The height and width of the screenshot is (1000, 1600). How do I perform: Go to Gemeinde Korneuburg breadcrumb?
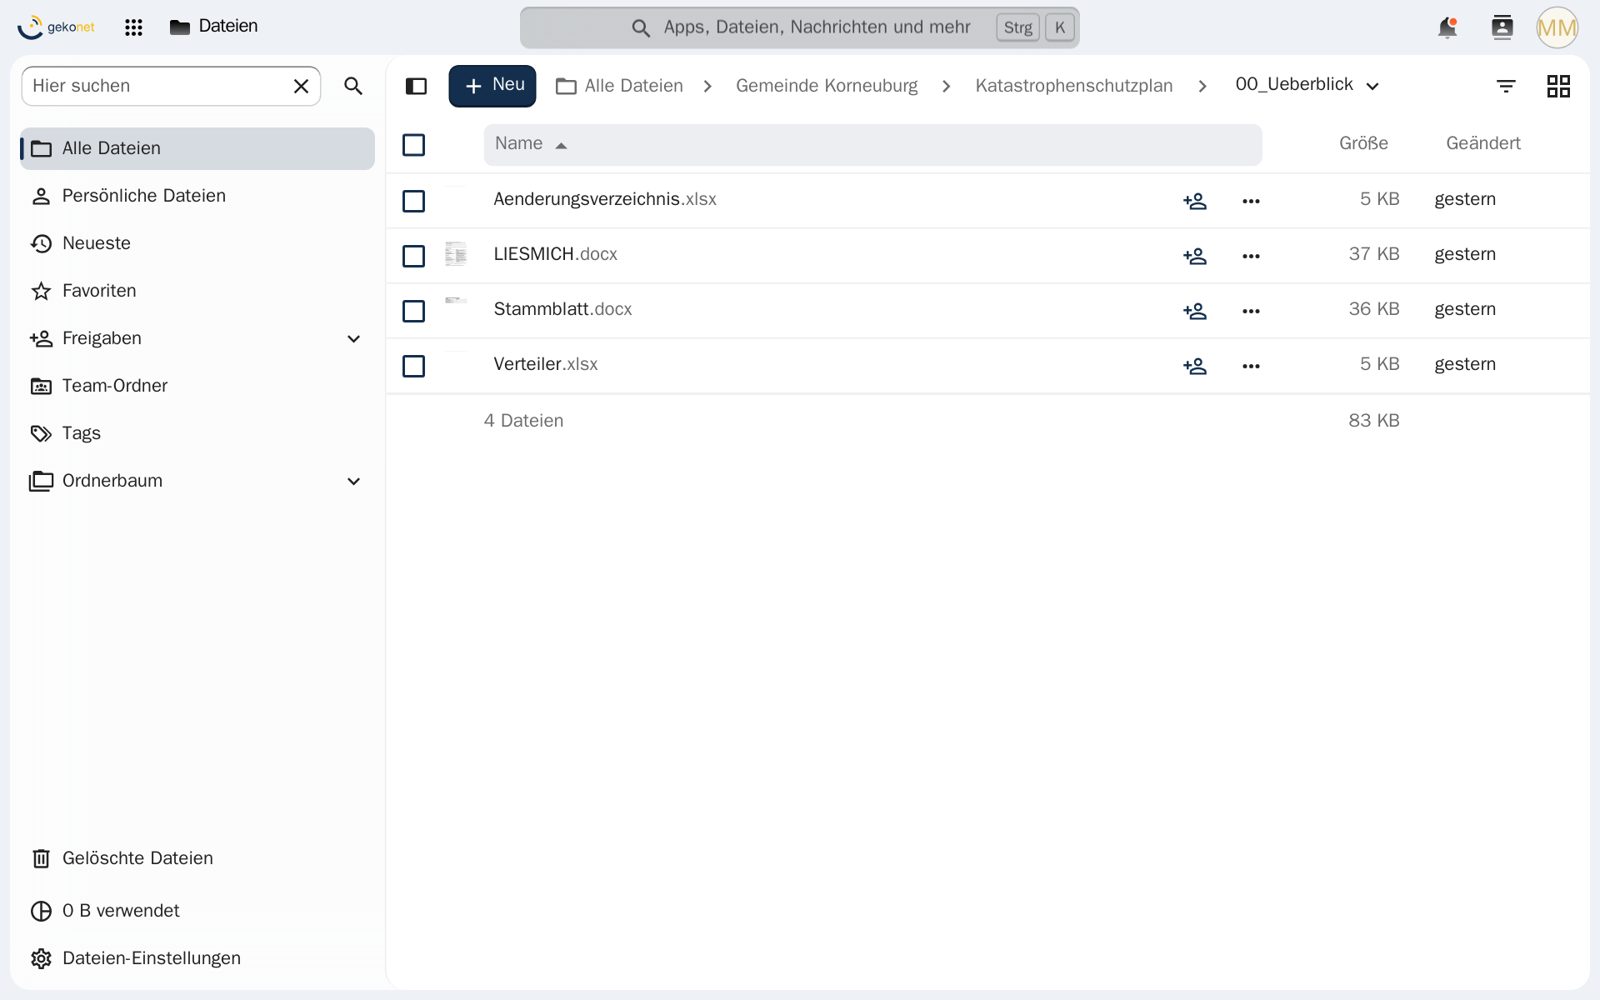[827, 86]
